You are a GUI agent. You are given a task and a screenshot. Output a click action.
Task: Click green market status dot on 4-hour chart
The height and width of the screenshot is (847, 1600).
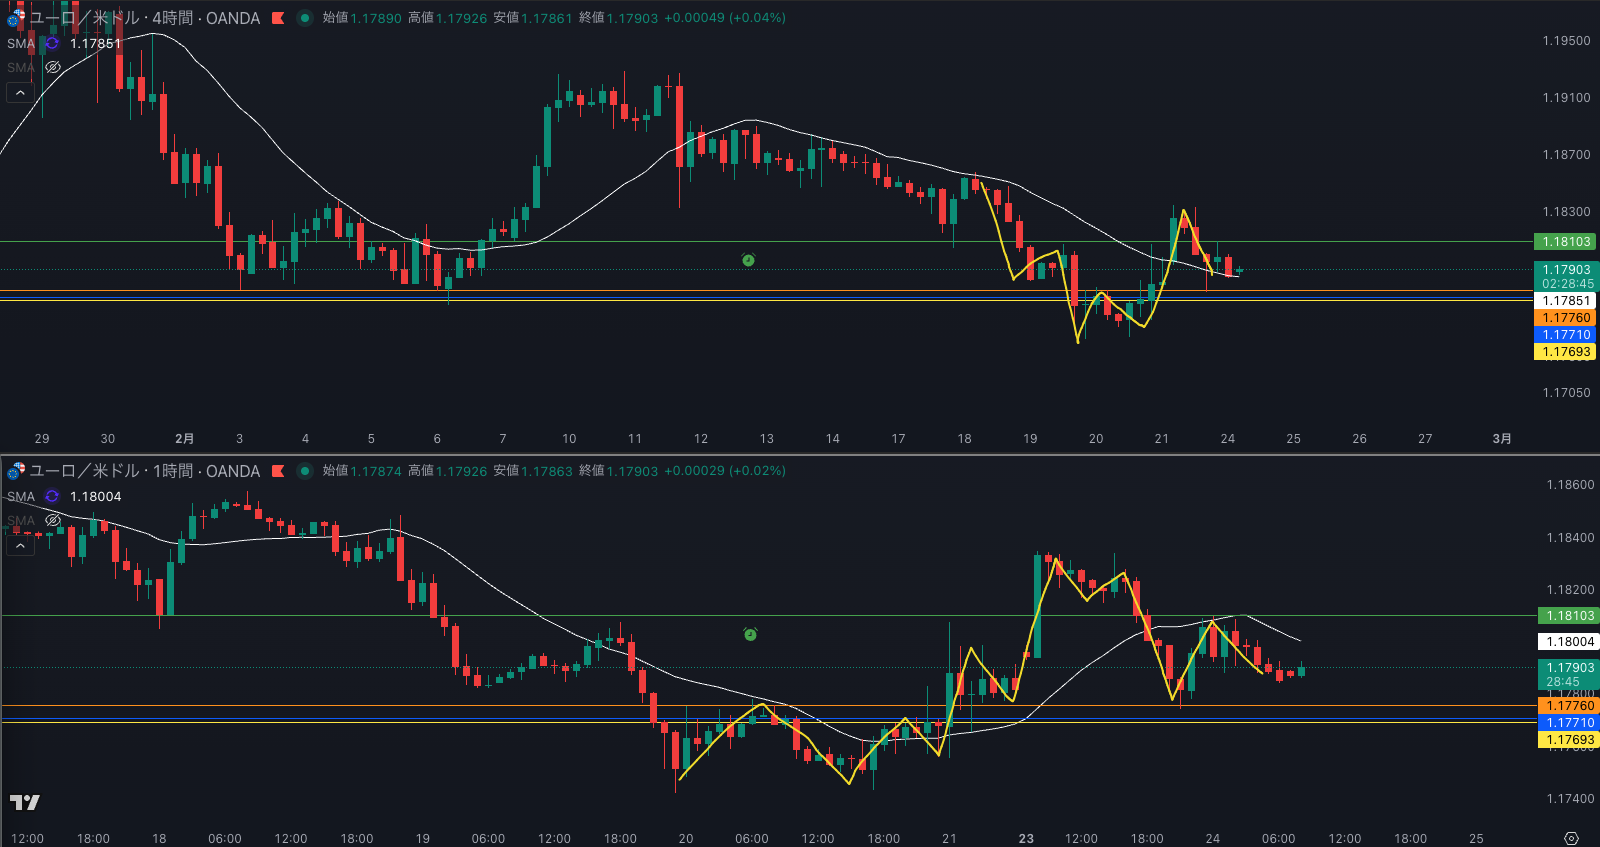(304, 18)
